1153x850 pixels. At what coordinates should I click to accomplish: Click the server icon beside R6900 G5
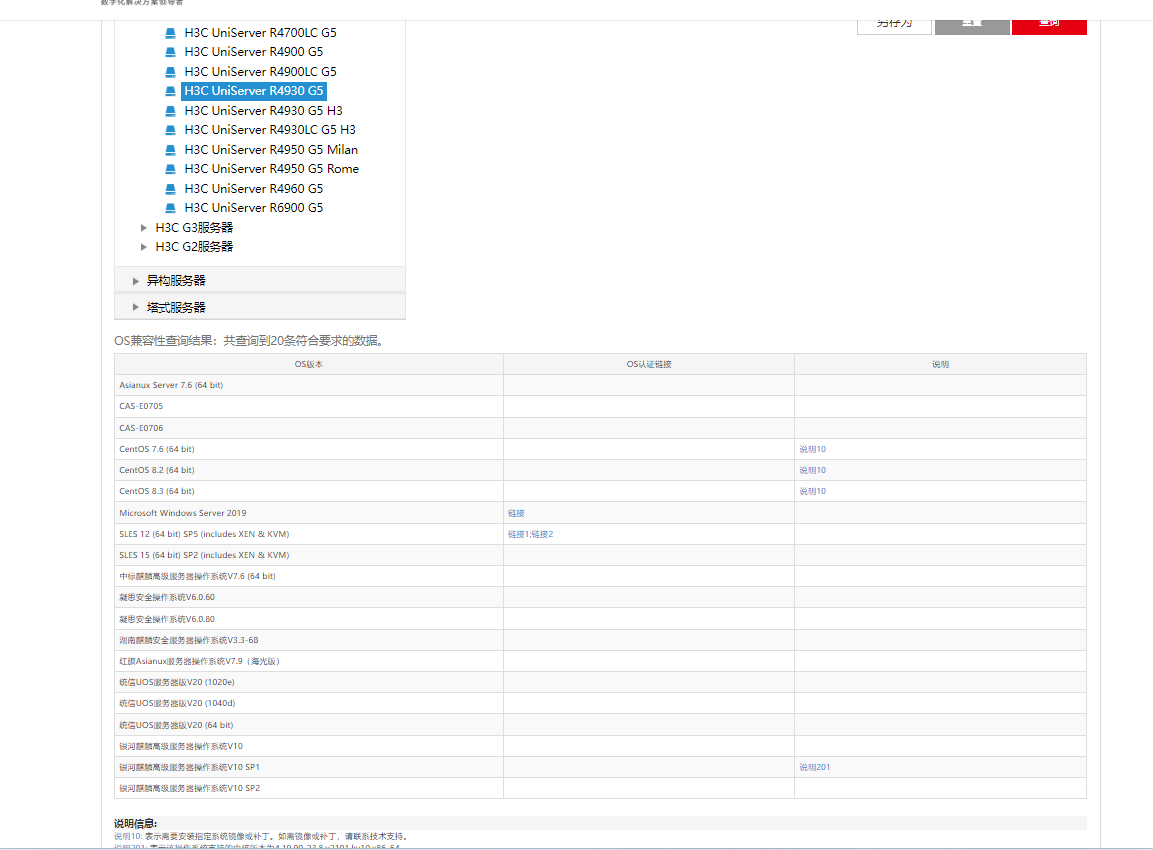(171, 208)
